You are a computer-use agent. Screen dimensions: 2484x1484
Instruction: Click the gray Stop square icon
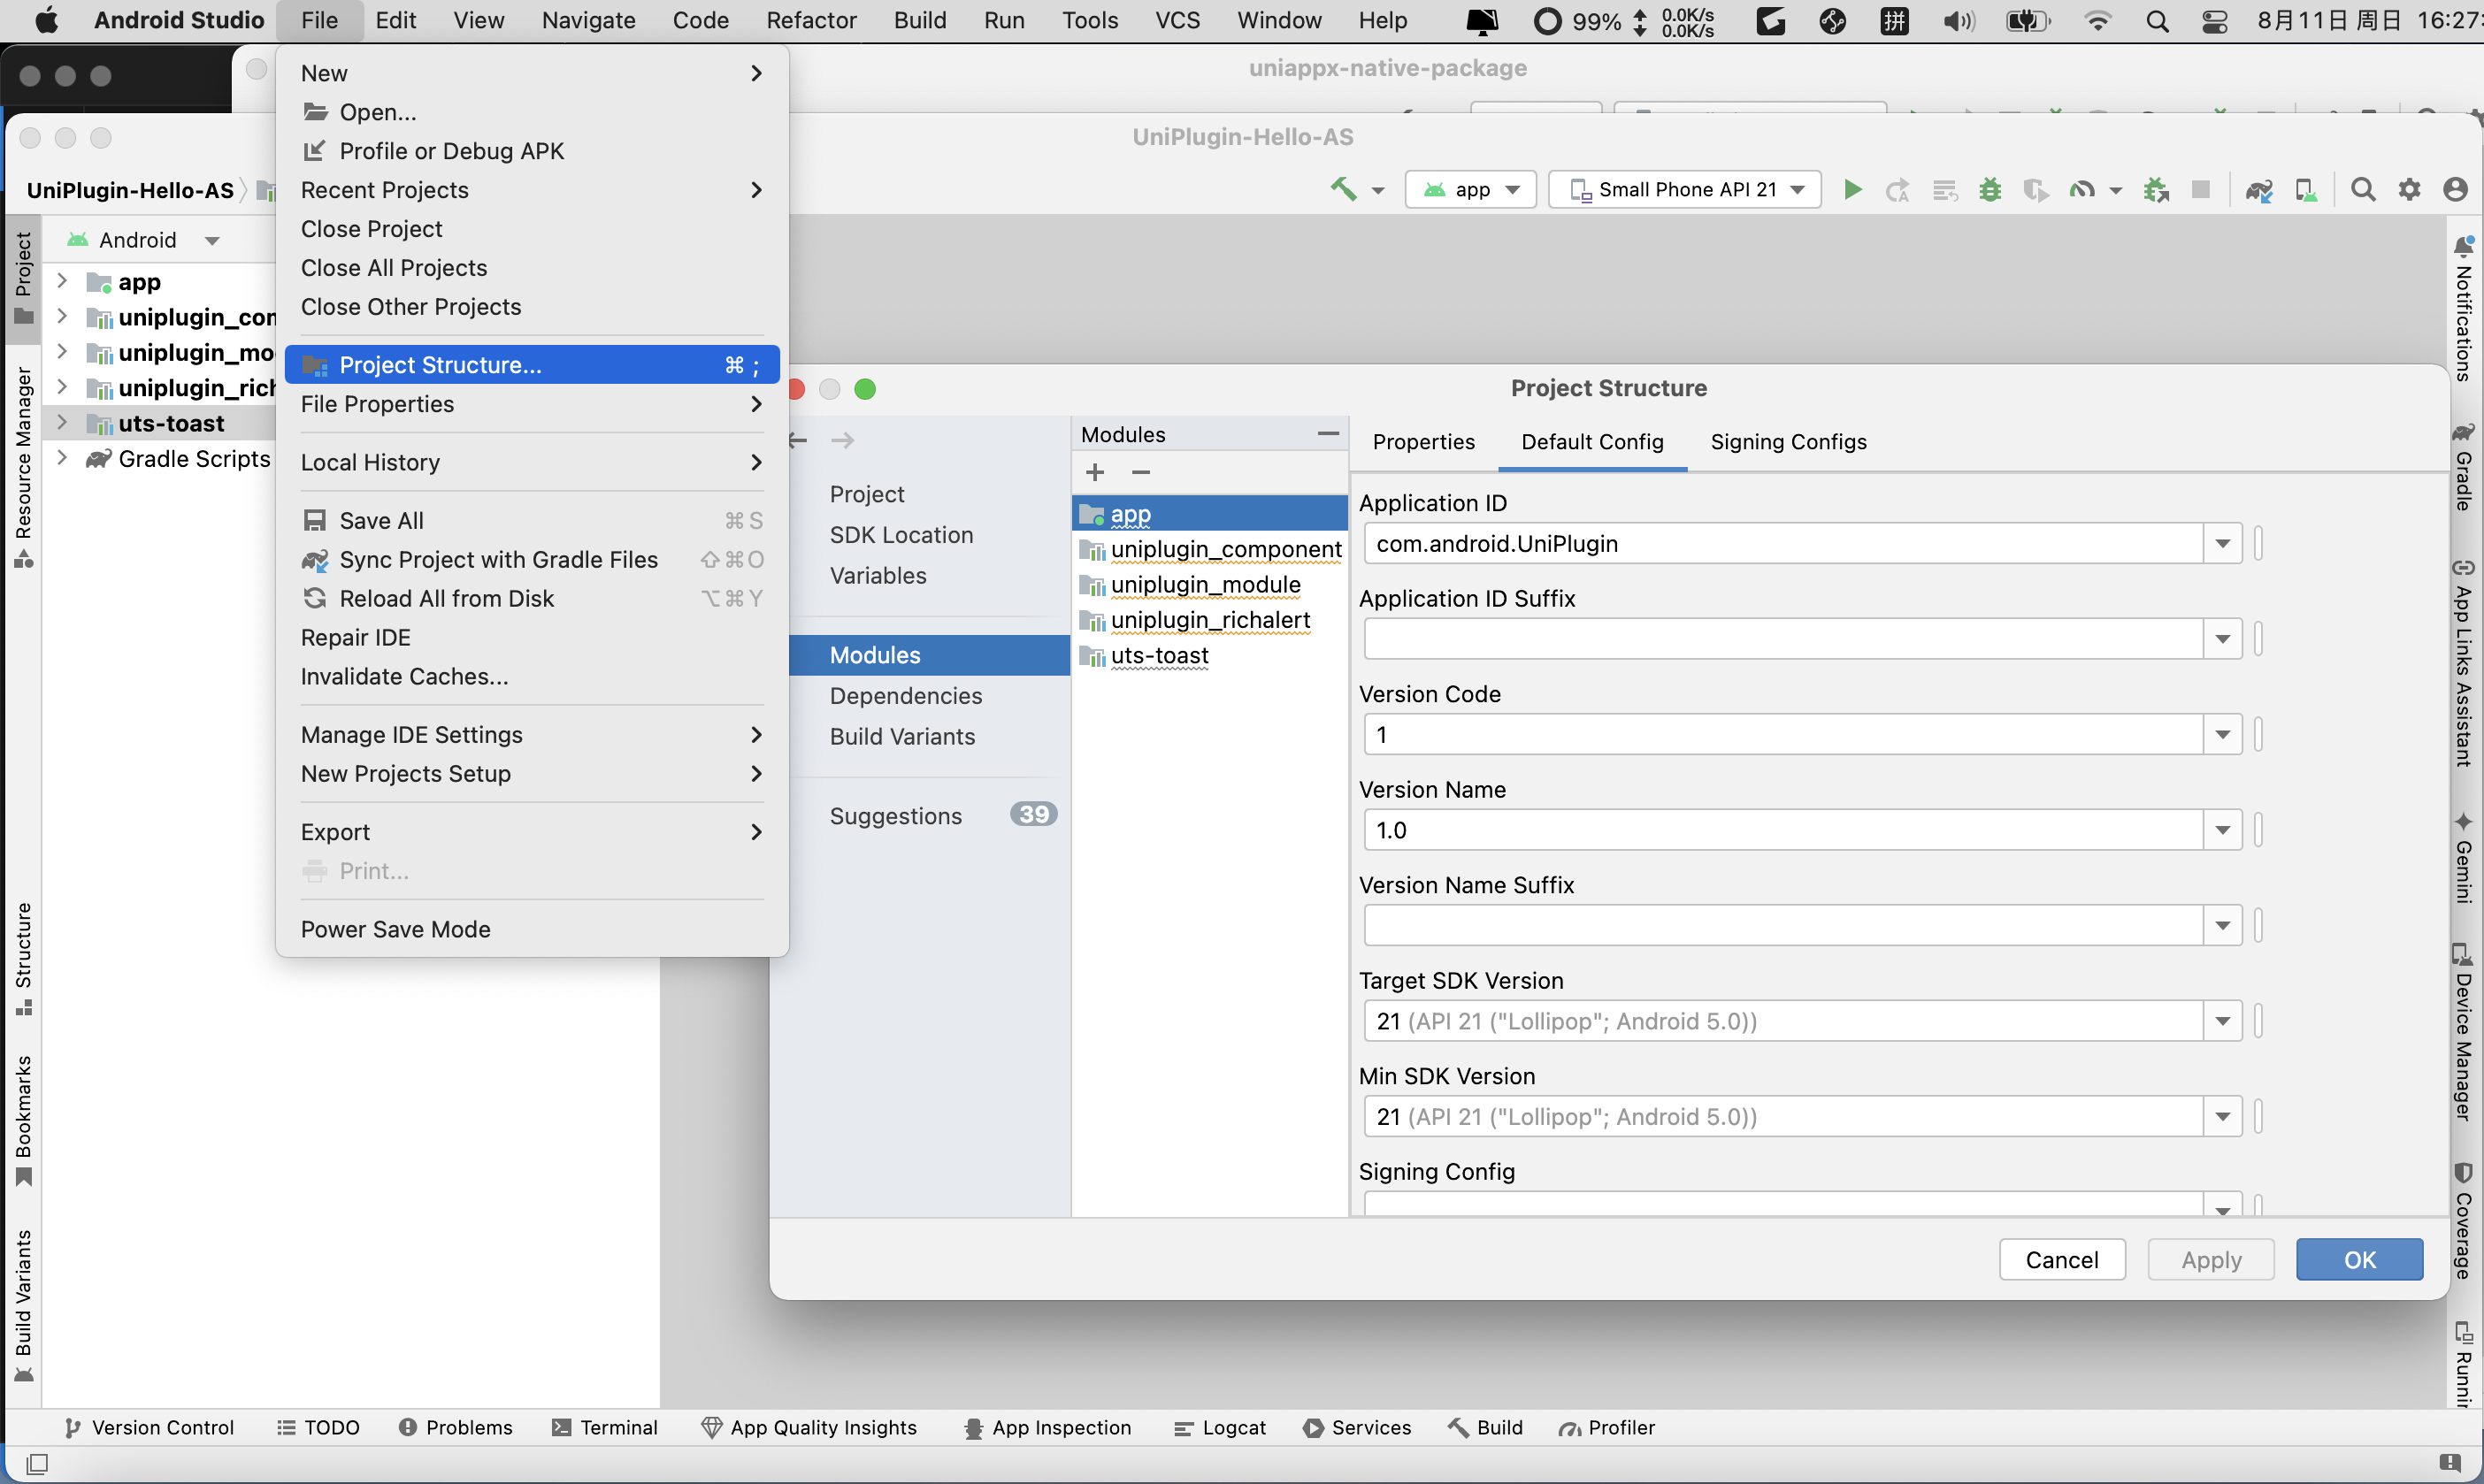tap(2200, 189)
